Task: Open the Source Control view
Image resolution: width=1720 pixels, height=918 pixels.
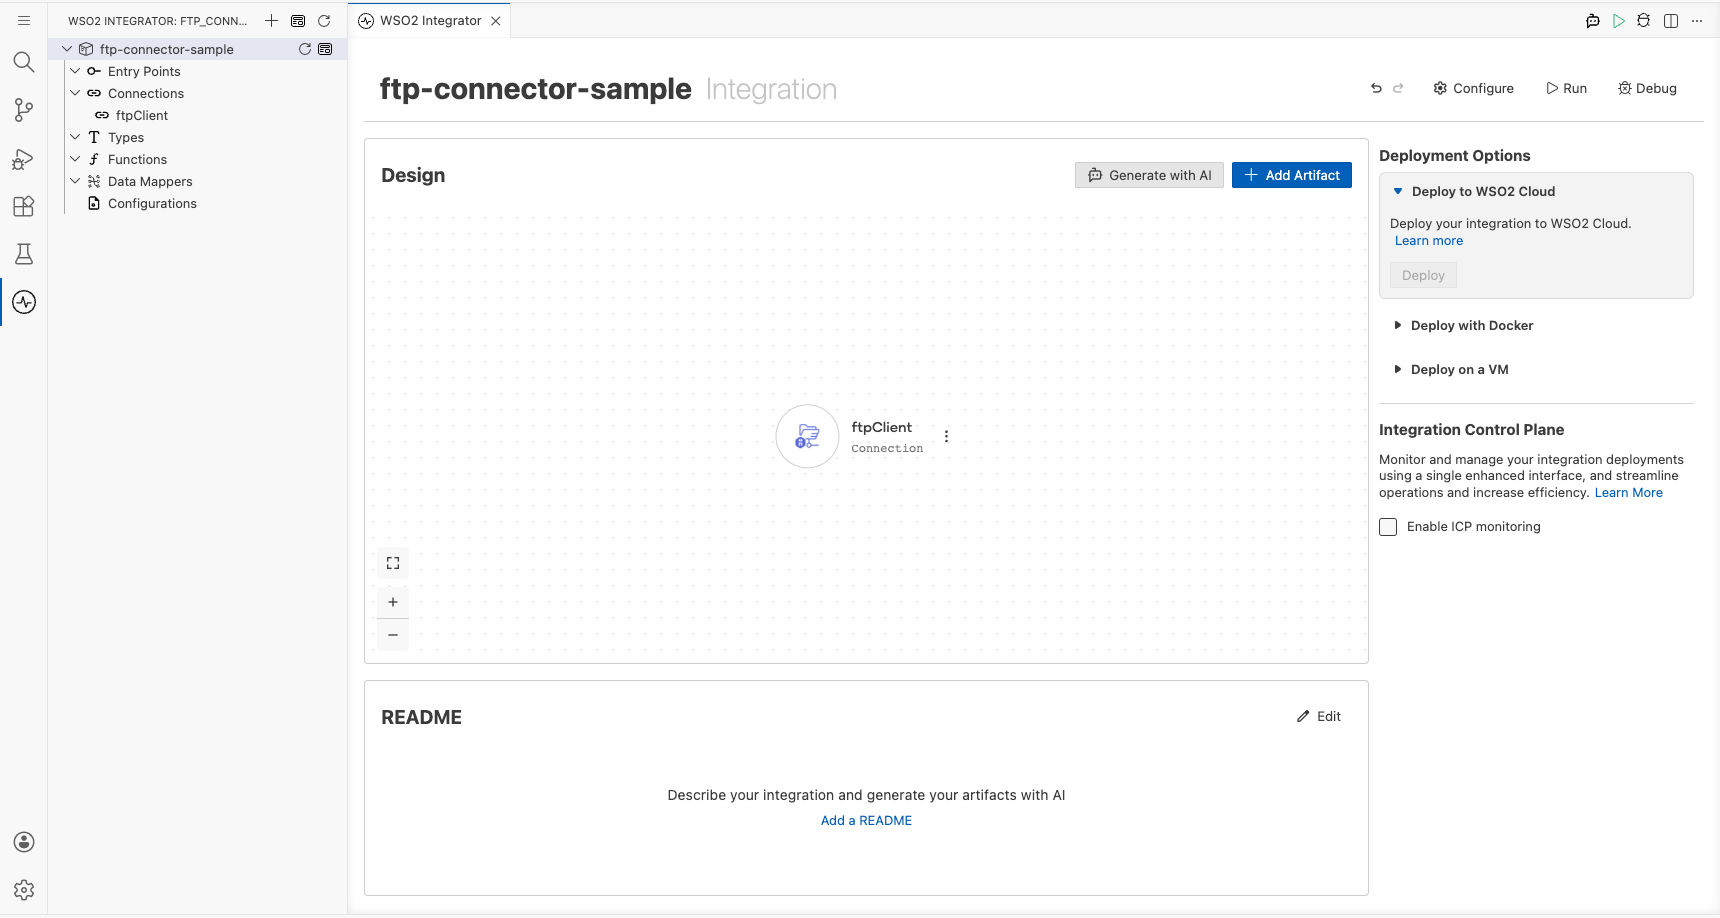Action: pyautogui.click(x=24, y=110)
